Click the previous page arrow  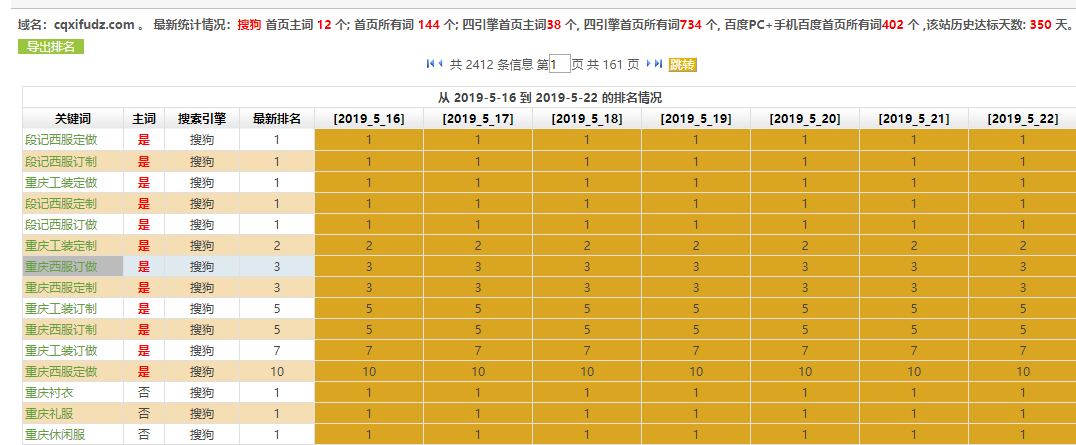pyautogui.click(x=440, y=64)
